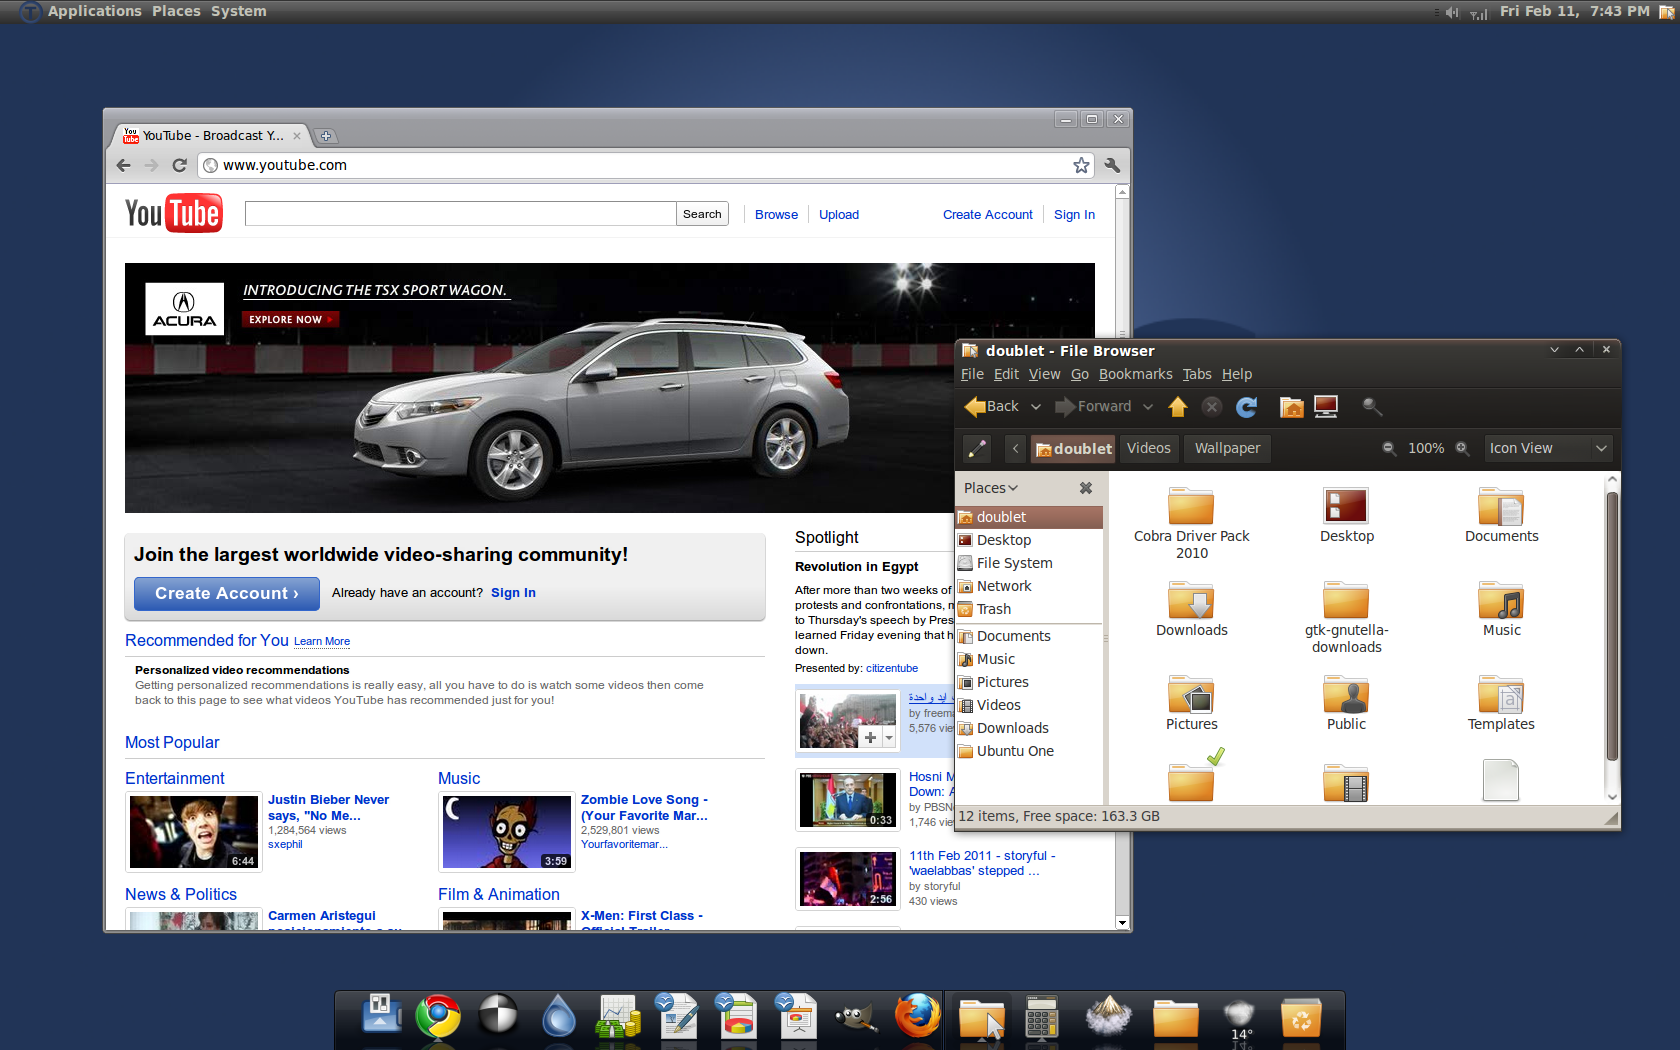The height and width of the screenshot is (1050, 1680).
Task: Click the File Browser vertical scrollbar
Action: pyautogui.click(x=1611, y=625)
